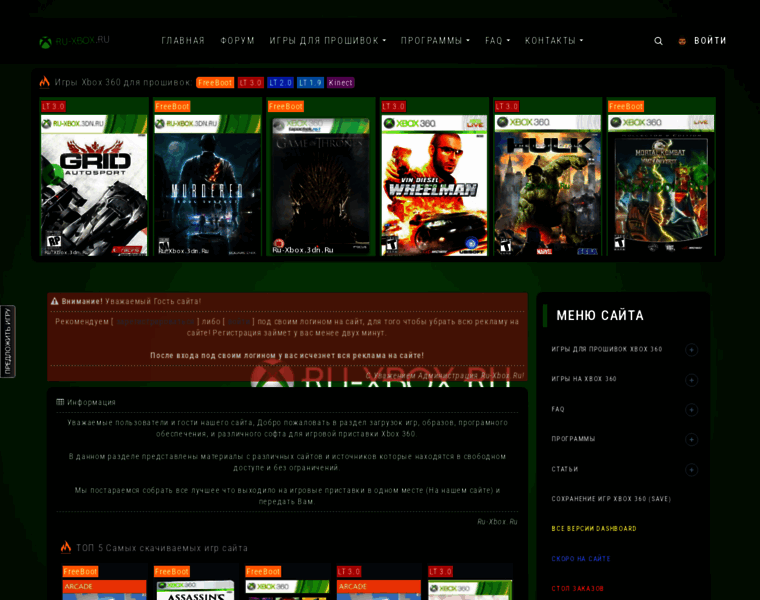Click the registration link in notice box
760x600 pixels.
[x=155, y=321]
